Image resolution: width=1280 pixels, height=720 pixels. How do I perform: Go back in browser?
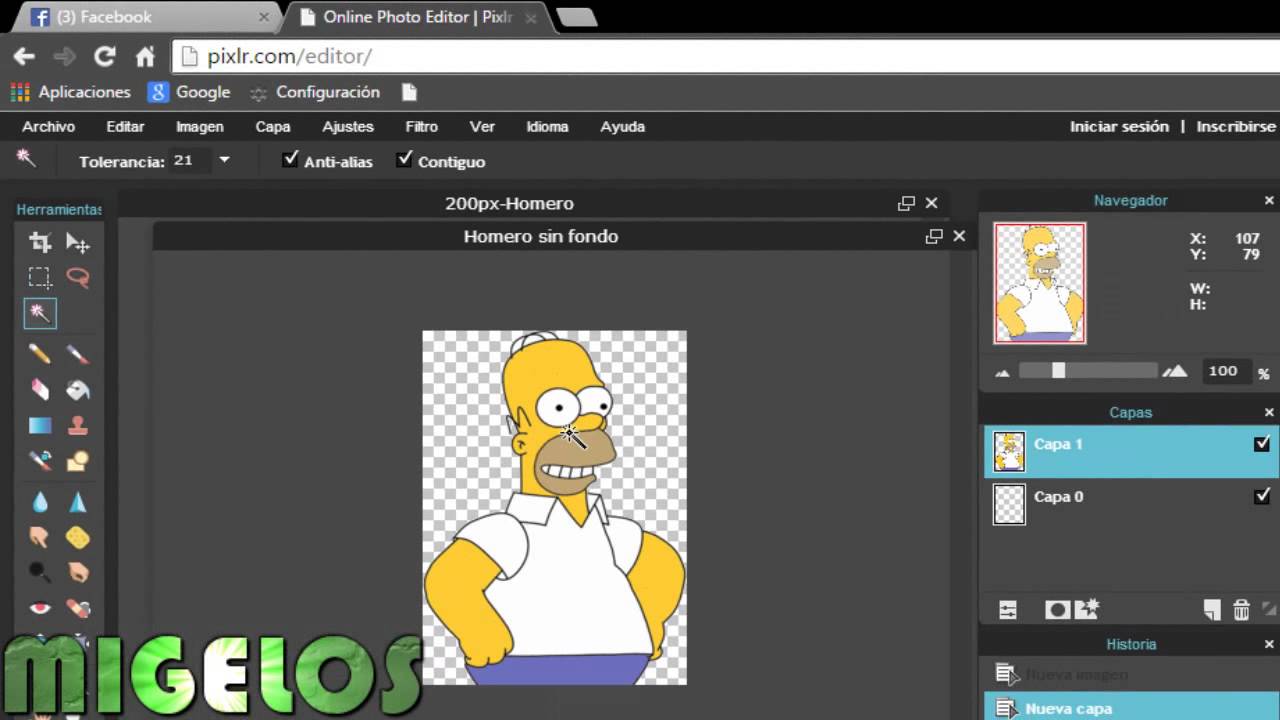[24, 56]
